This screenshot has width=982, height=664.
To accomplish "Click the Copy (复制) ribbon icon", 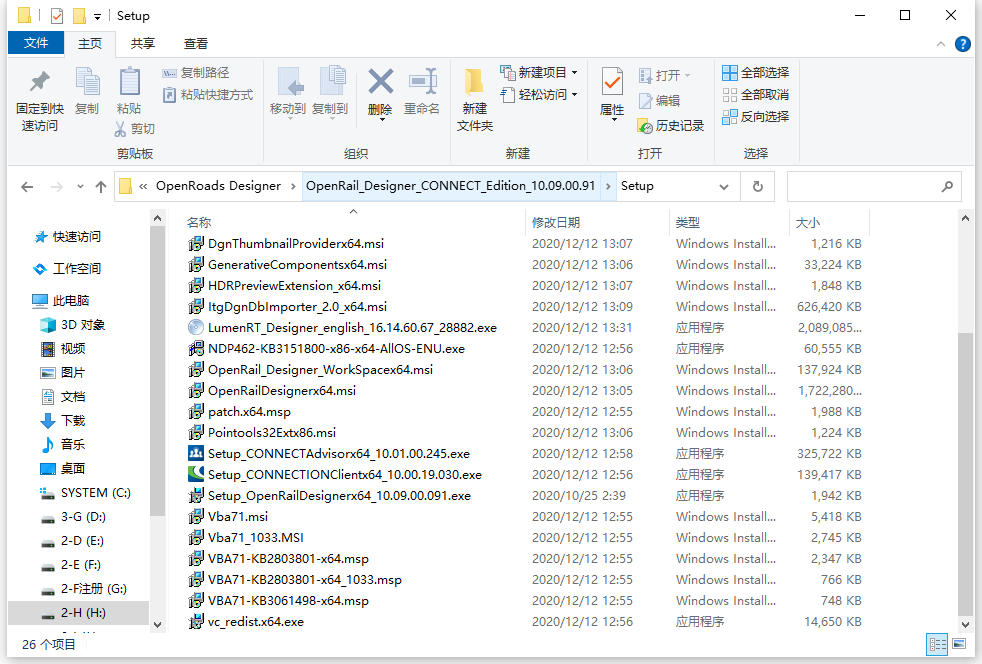I will [x=87, y=82].
